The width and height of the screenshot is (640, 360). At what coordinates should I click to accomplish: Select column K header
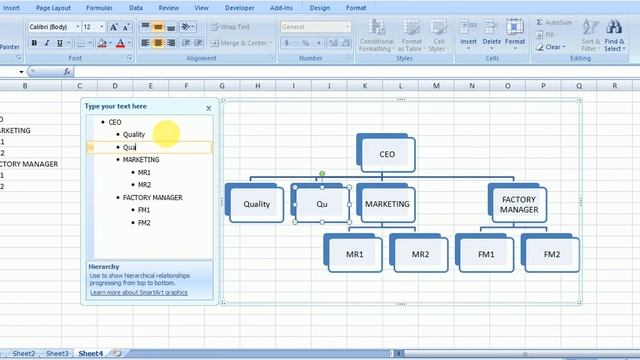pyautogui.click(x=364, y=86)
